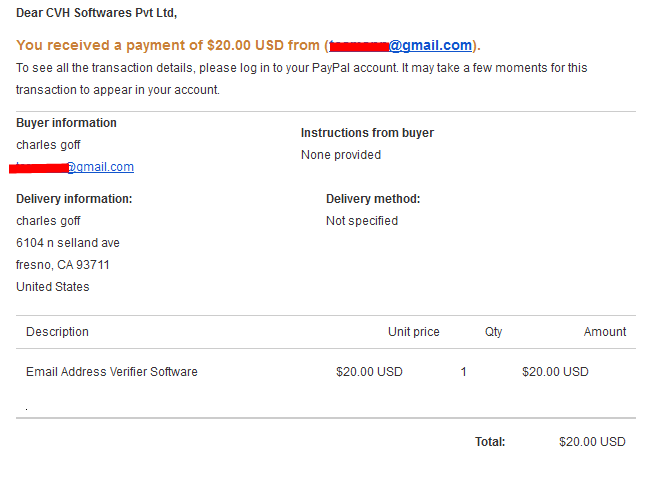Click the 'Buyer information' heading

[x=67, y=123]
